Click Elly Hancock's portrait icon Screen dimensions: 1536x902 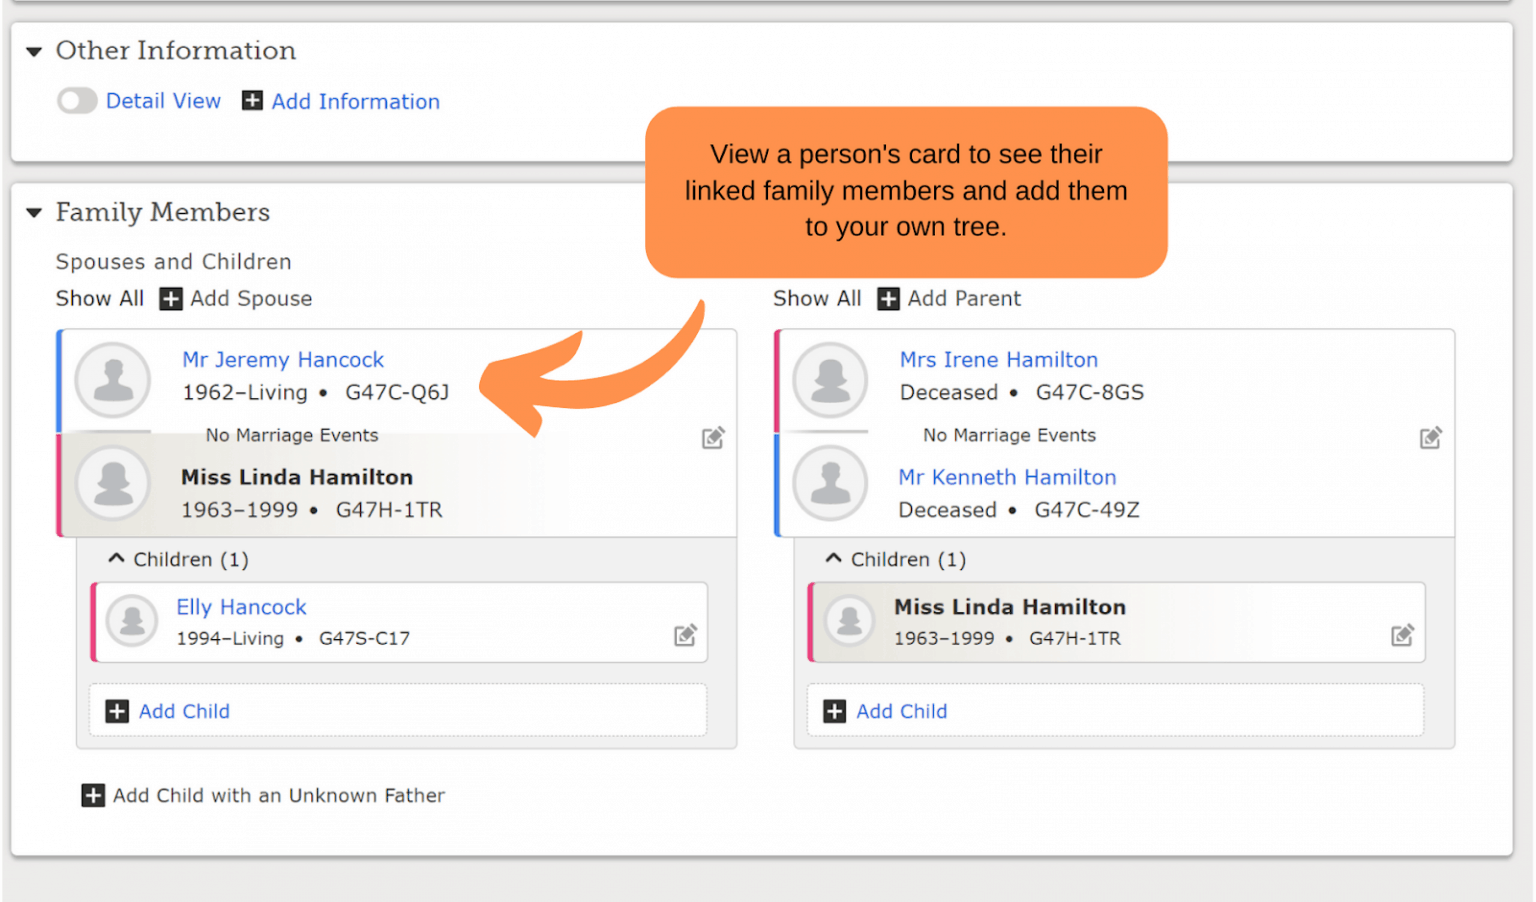point(131,622)
